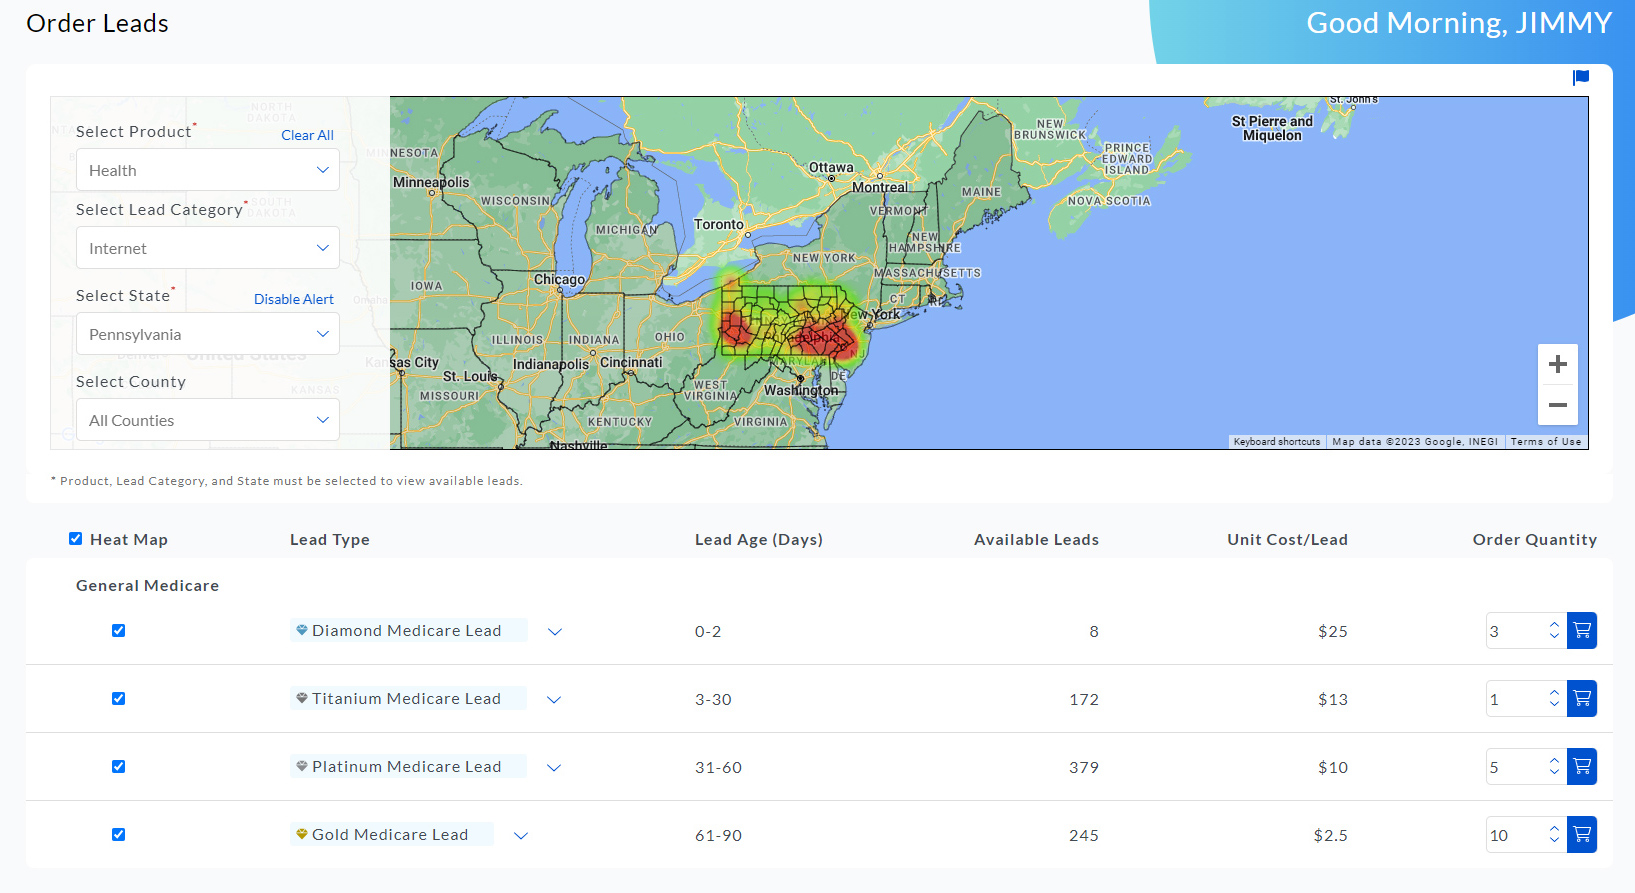Click the Diamond Medicare Lead gem icon
The height and width of the screenshot is (893, 1635).
coord(301,630)
